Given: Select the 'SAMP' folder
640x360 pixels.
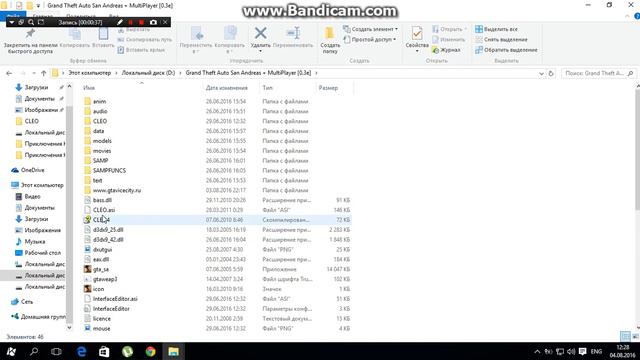Looking at the screenshot, I should tap(100, 160).
